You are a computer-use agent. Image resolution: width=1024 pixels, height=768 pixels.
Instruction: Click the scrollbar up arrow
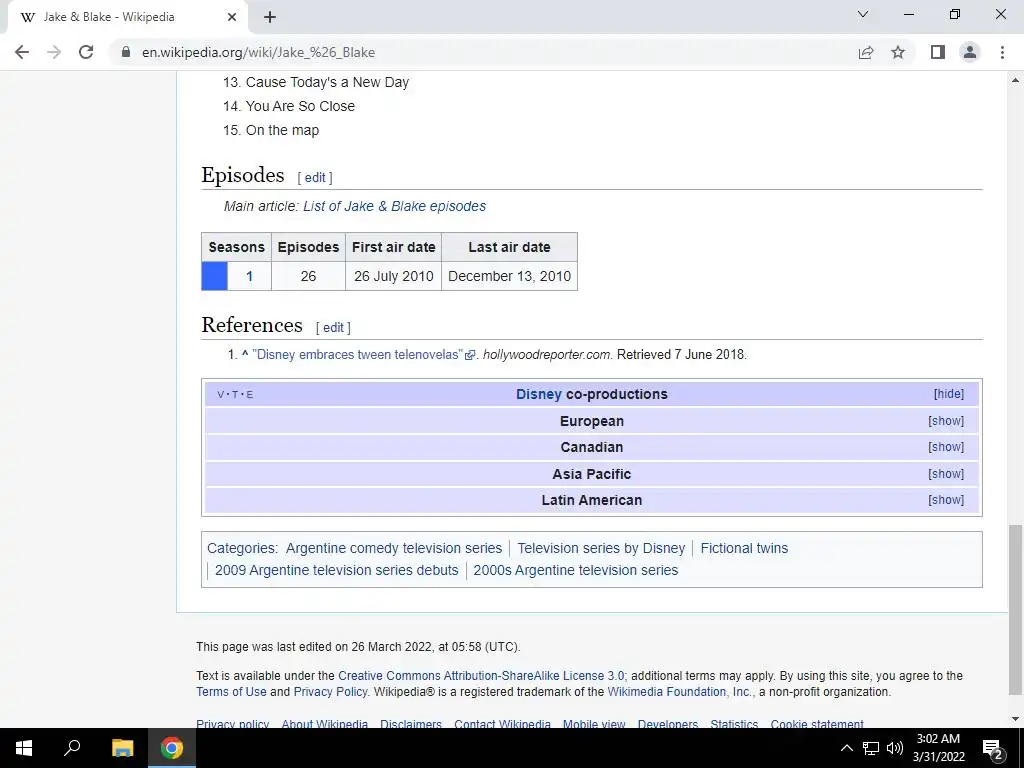point(1015,80)
